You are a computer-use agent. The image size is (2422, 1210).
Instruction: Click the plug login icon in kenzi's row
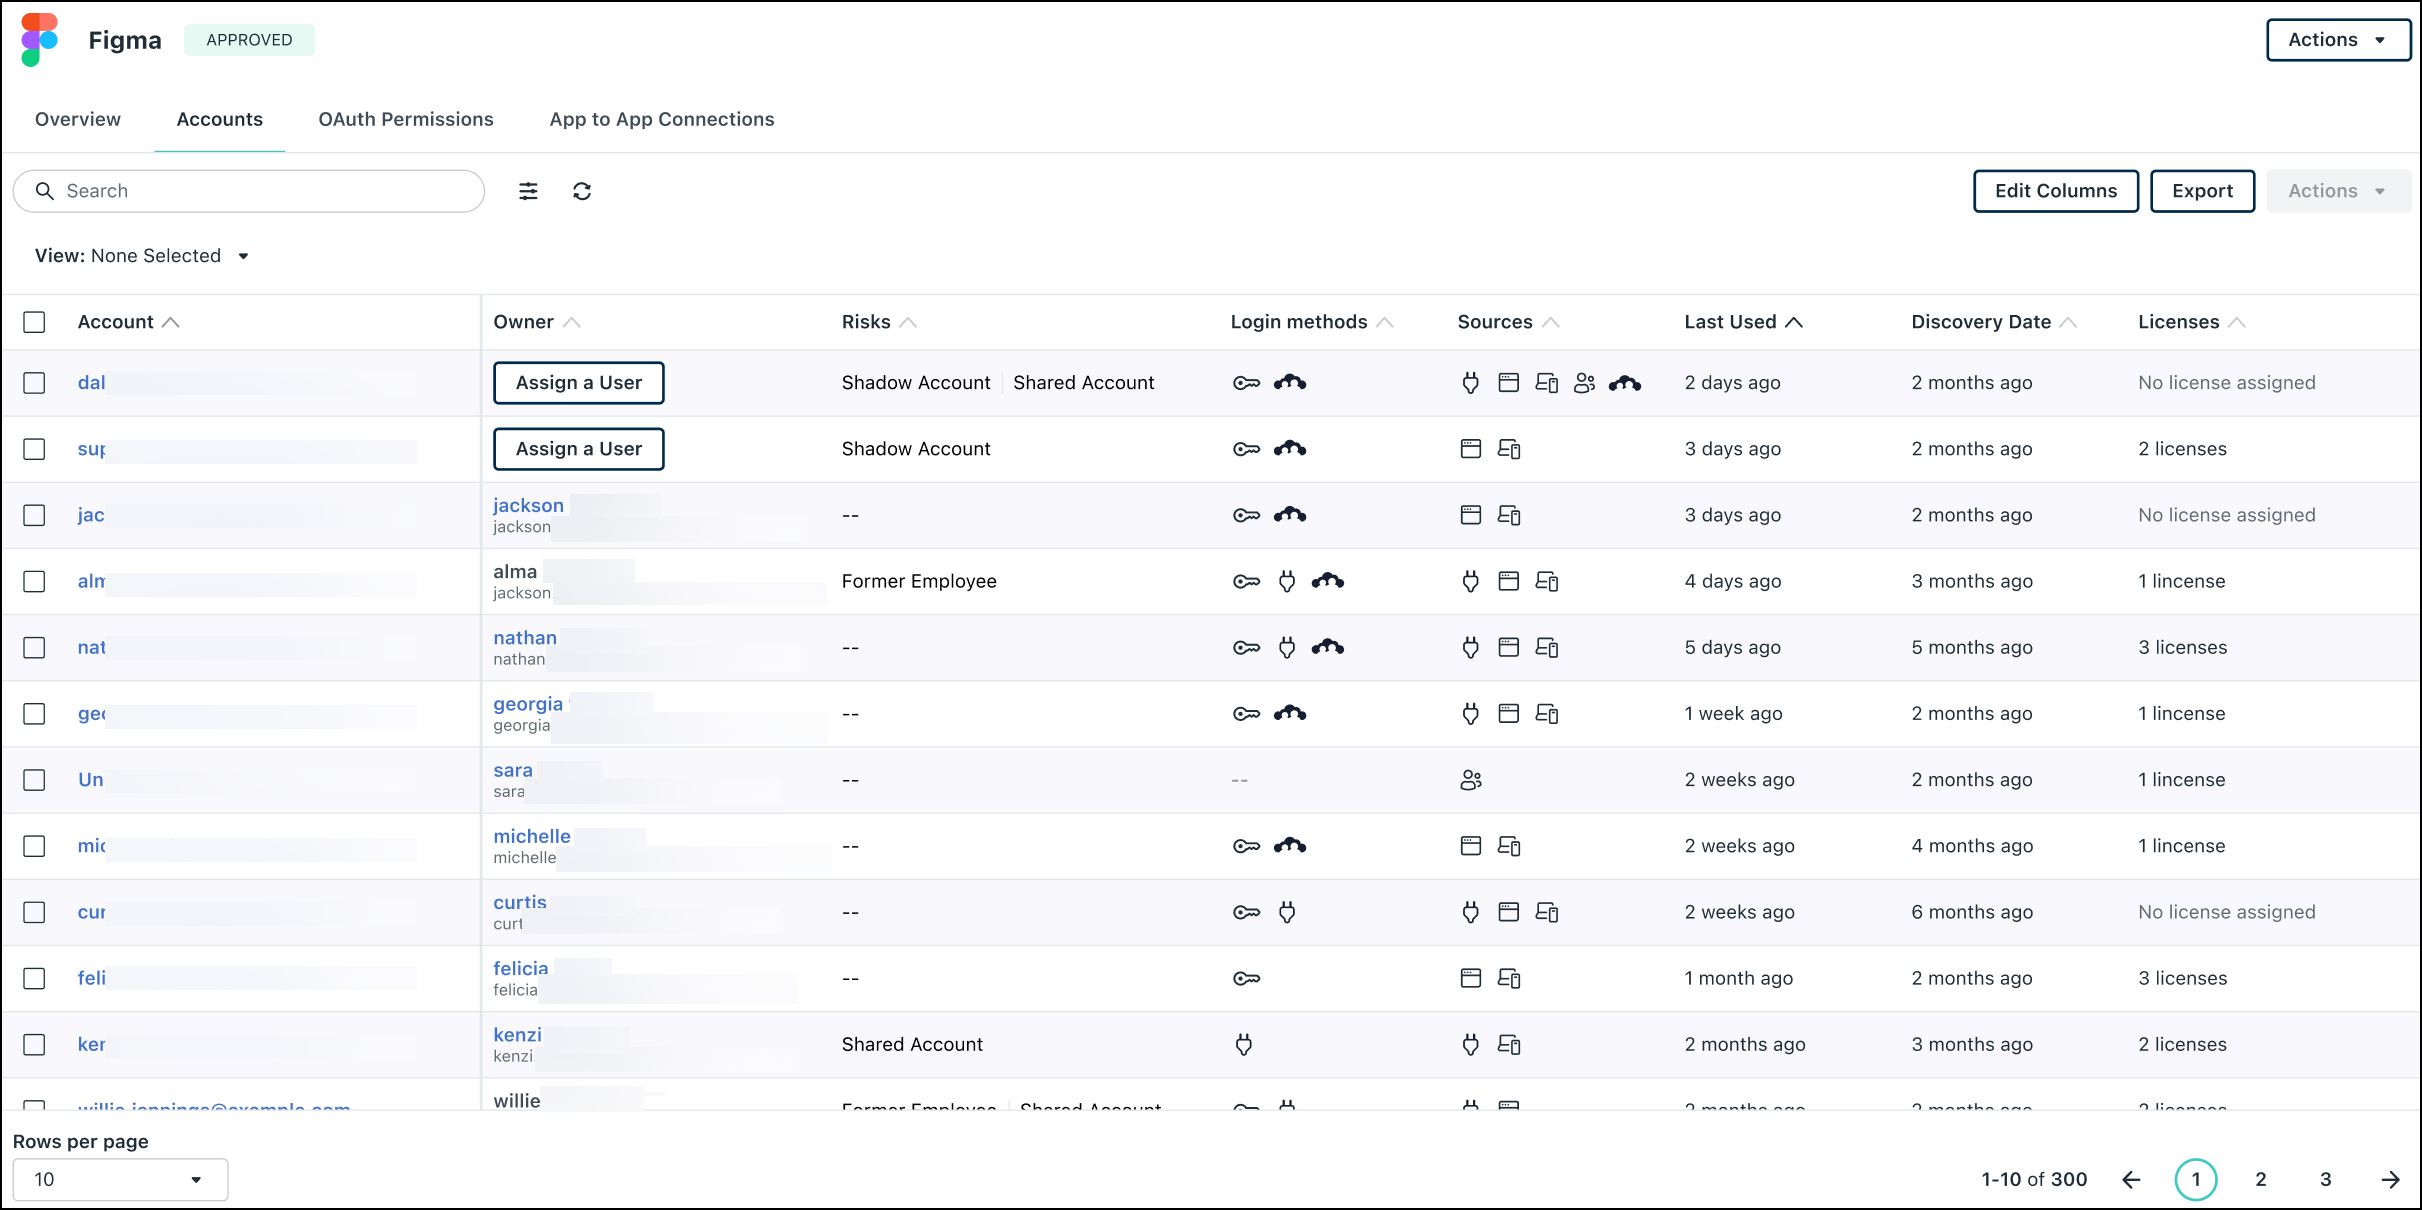(1244, 1045)
